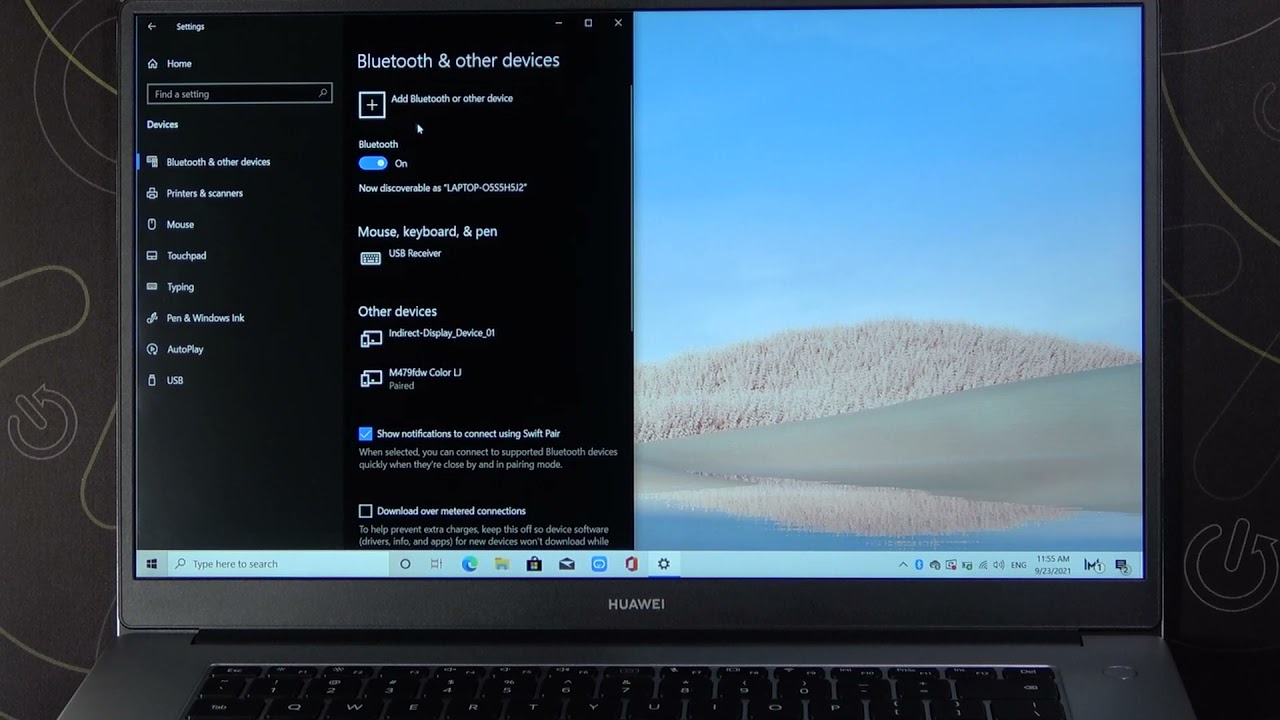Viewport: 1280px width, 720px height.
Task: Open Cortana circle icon on taskbar
Action: click(405, 564)
